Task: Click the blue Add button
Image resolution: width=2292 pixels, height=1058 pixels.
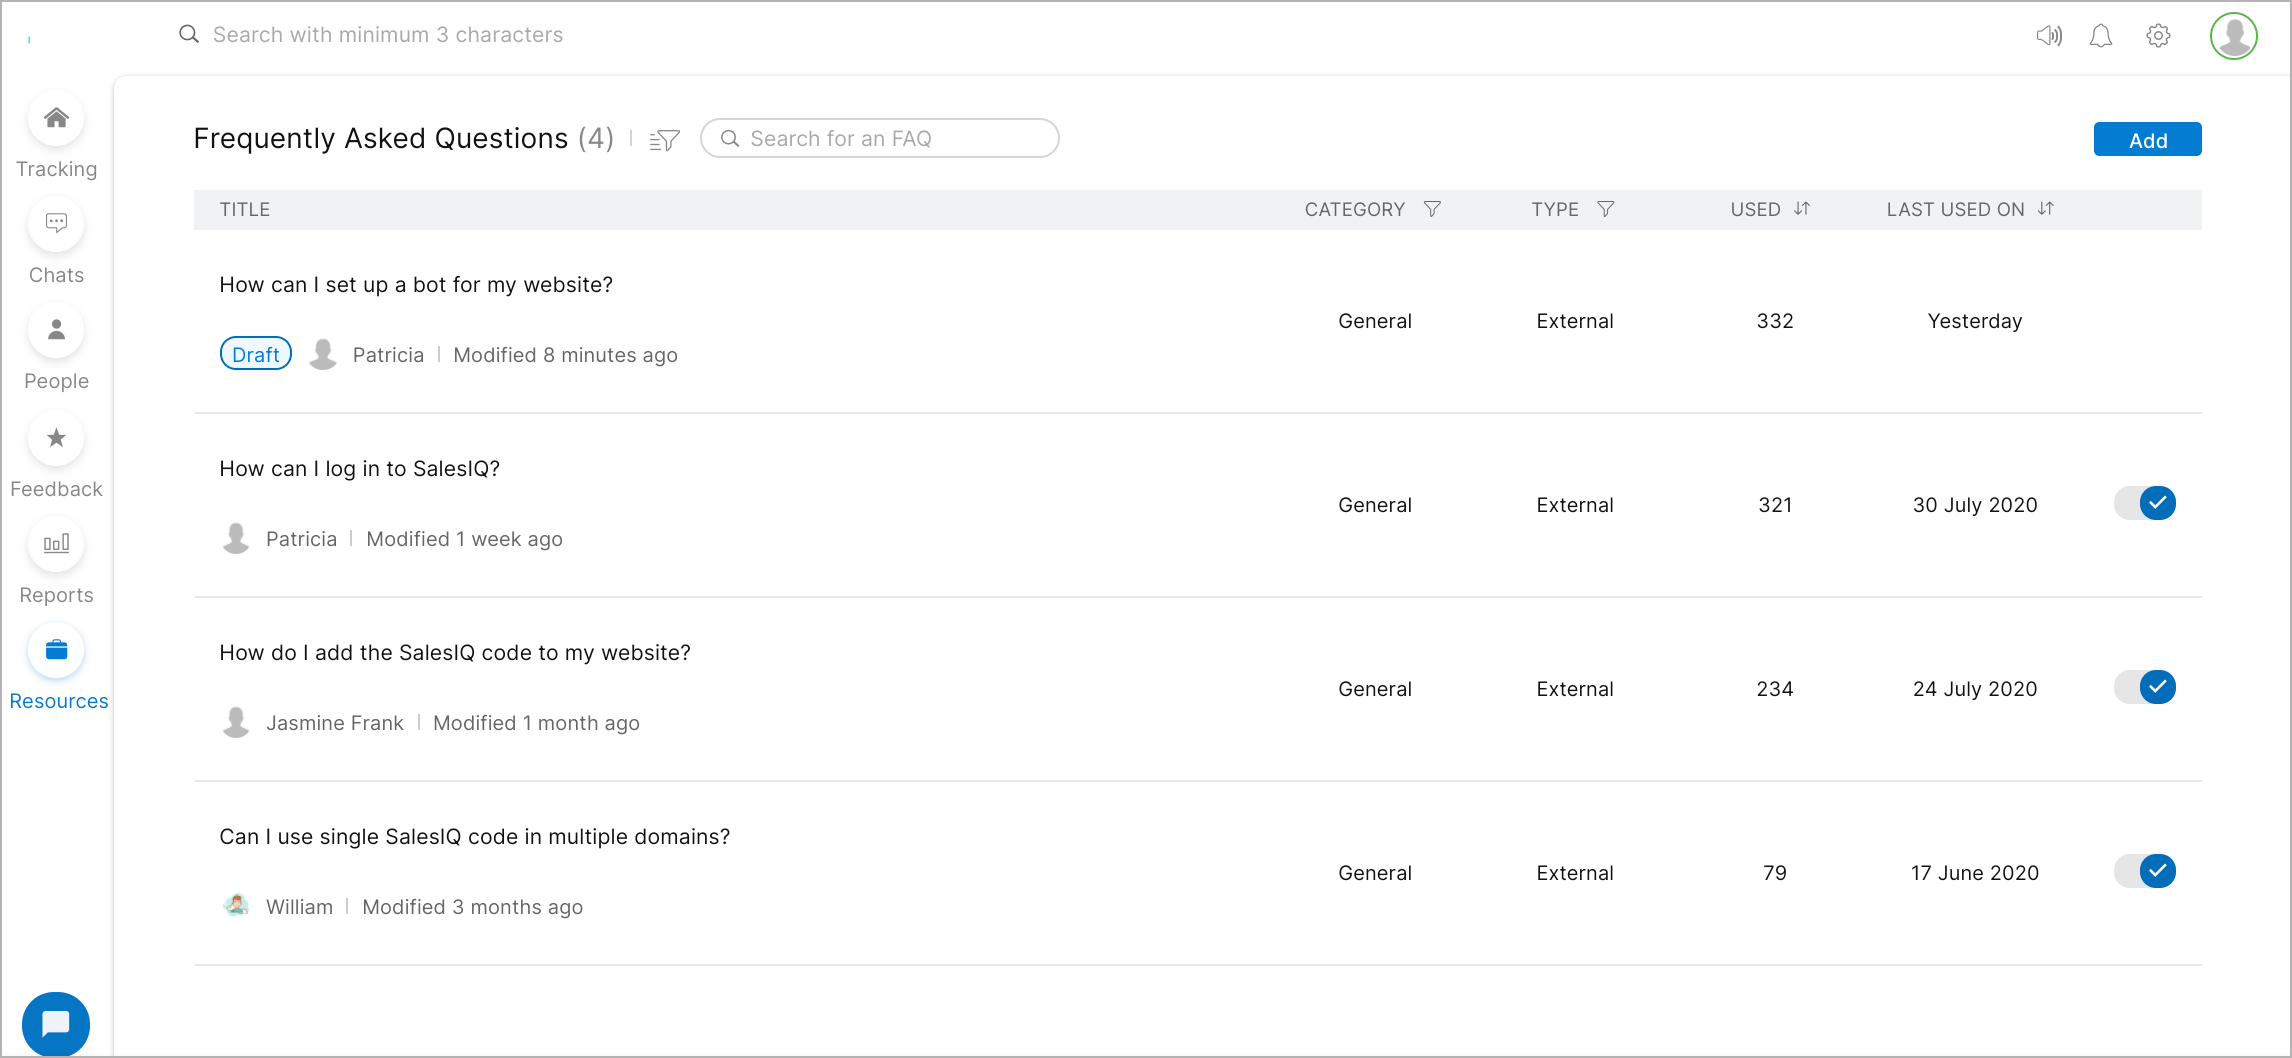Action: tap(2147, 140)
